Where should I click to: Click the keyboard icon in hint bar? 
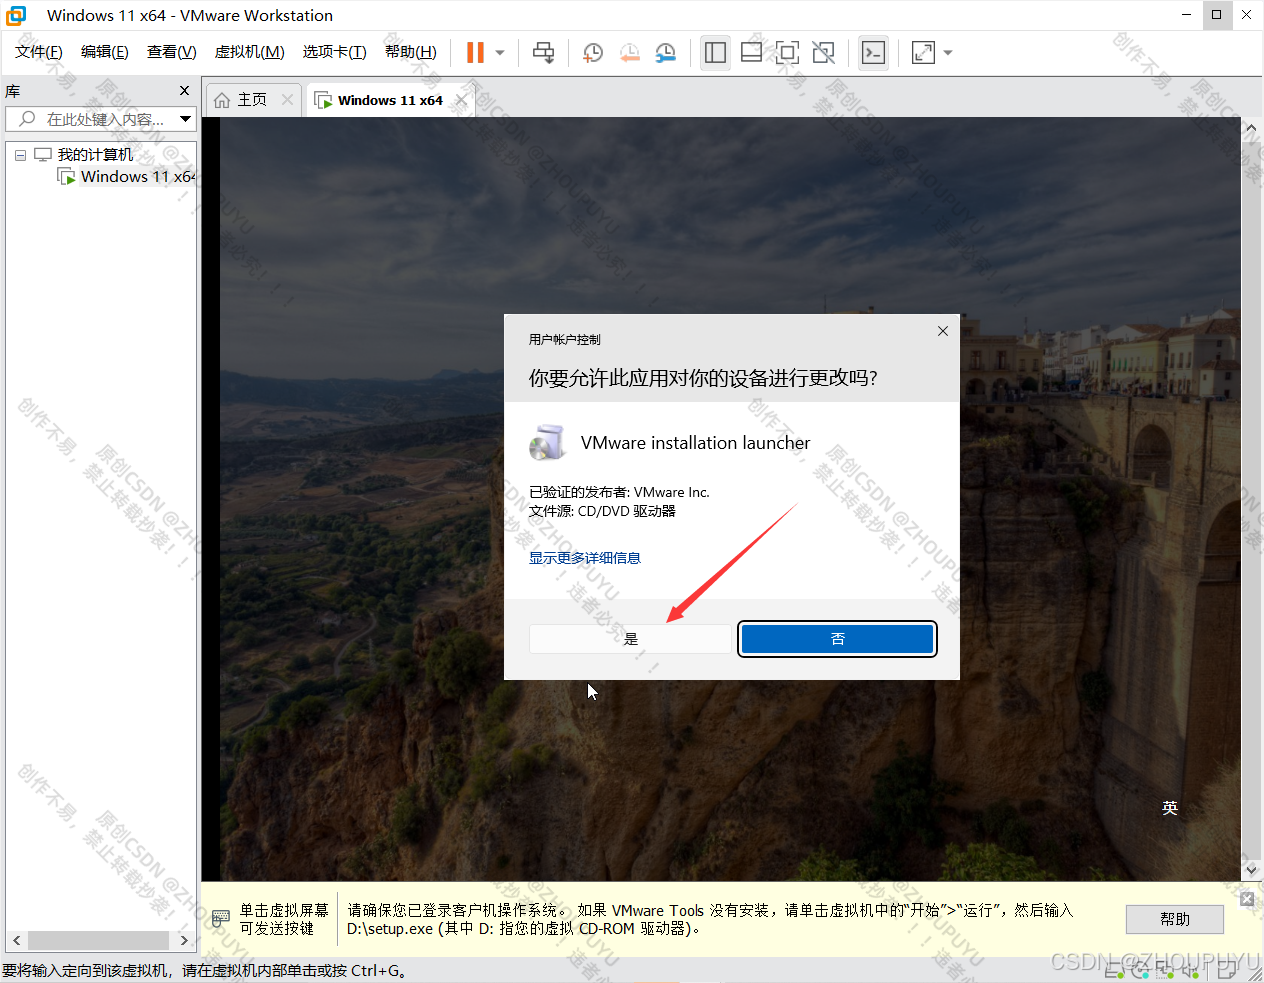[x=222, y=918]
